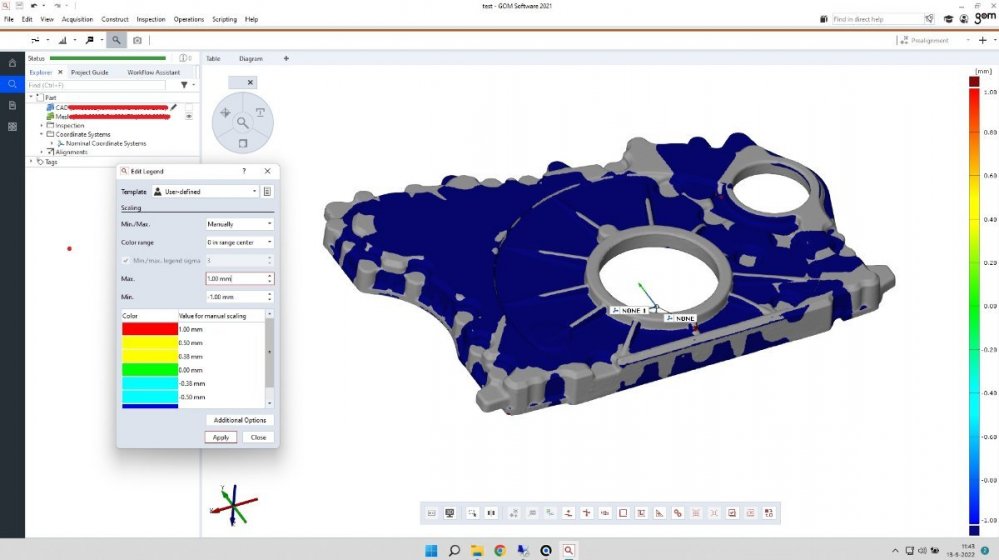The width and height of the screenshot is (999, 560).
Task: Click the move arrows in radial menu
Action: pyautogui.click(x=225, y=113)
